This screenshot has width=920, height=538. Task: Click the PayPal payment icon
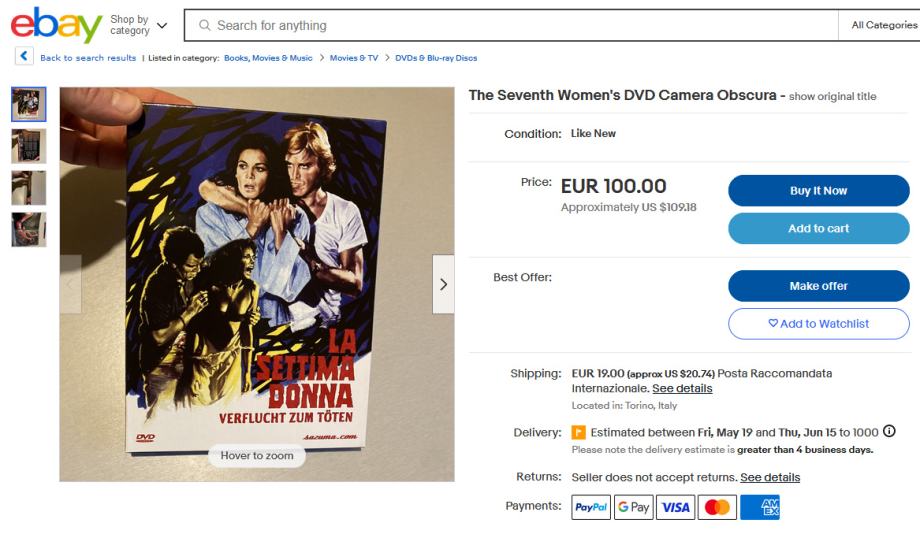click(x=591, y=507)
